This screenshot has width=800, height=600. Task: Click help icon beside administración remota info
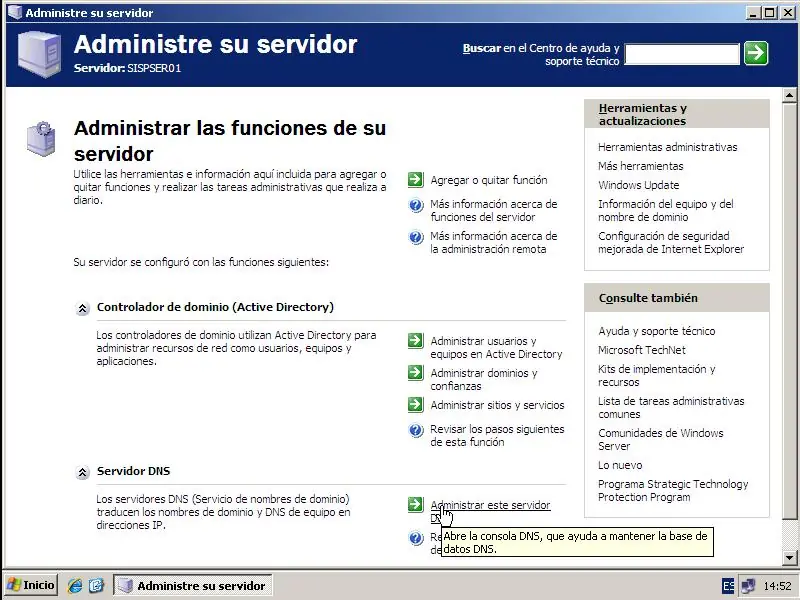[416, 238]
